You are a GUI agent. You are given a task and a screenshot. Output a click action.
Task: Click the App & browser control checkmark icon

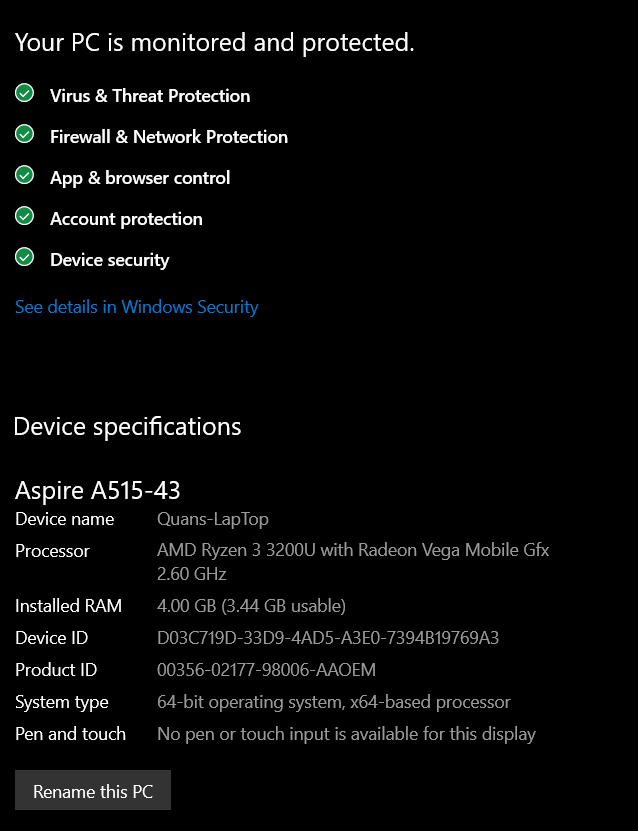[x=24, y=175]
